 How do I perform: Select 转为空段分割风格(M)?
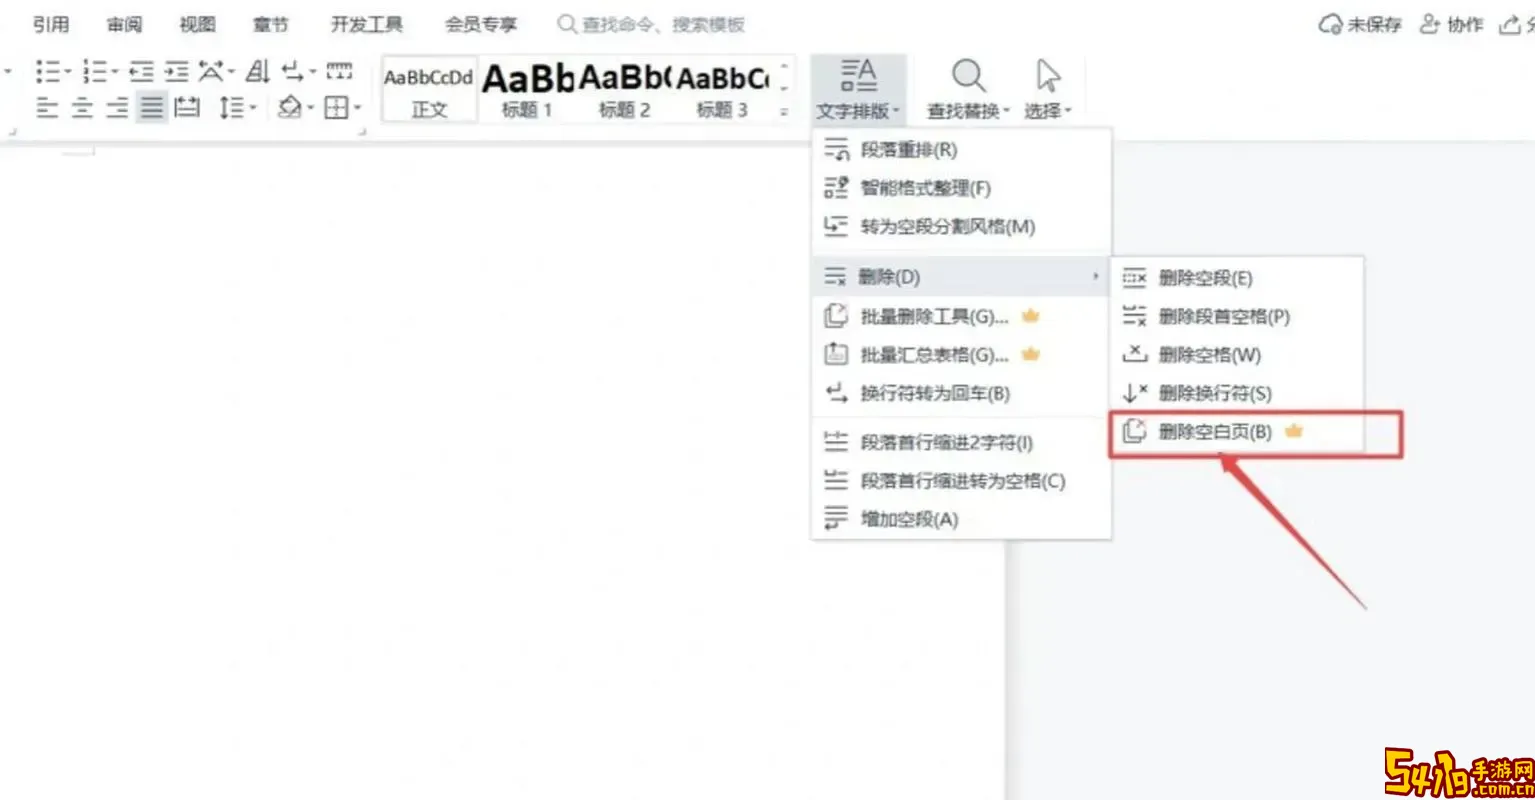[961, 226]
